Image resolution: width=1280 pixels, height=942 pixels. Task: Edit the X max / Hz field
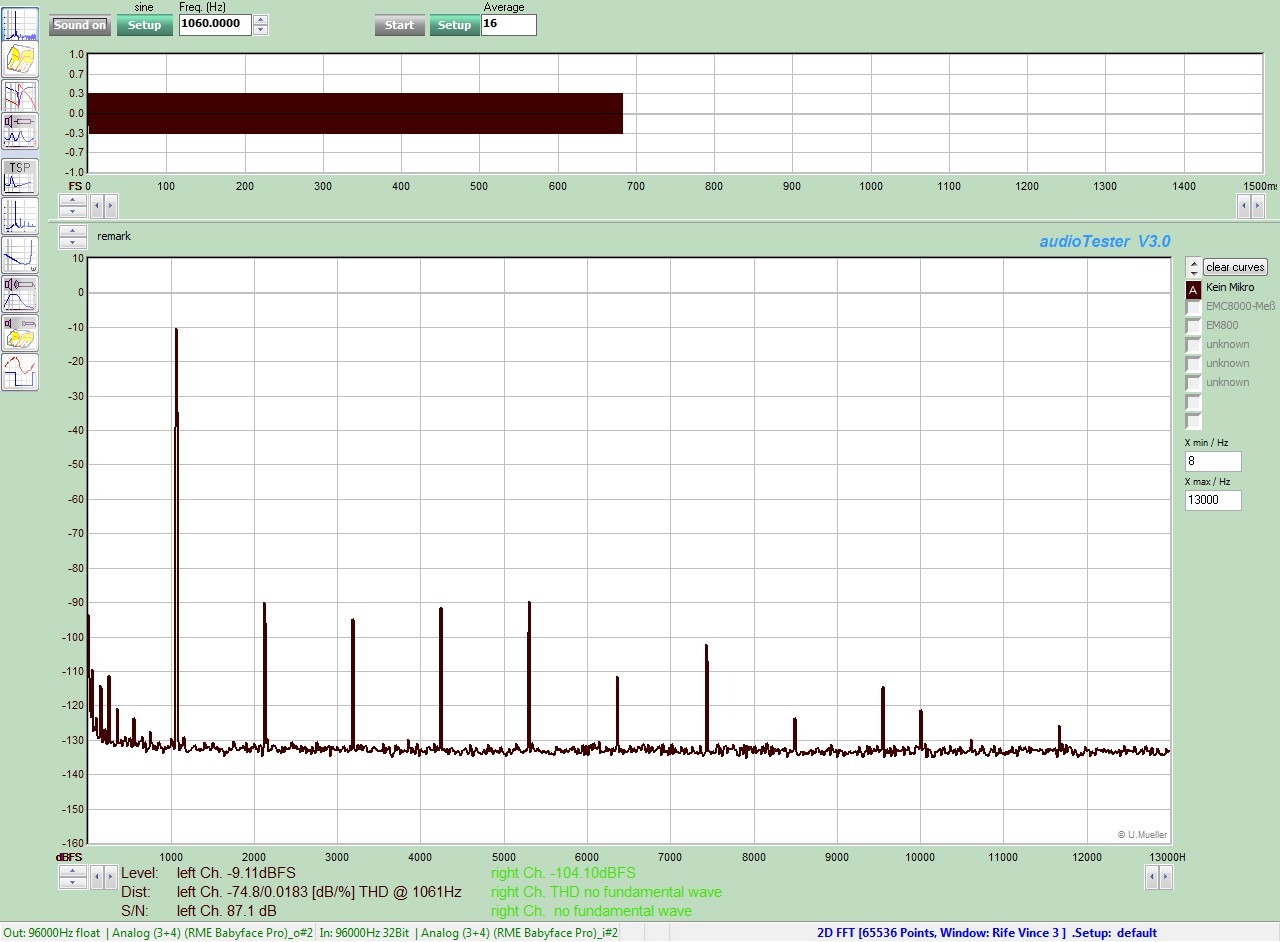(x=1213, y=500)
